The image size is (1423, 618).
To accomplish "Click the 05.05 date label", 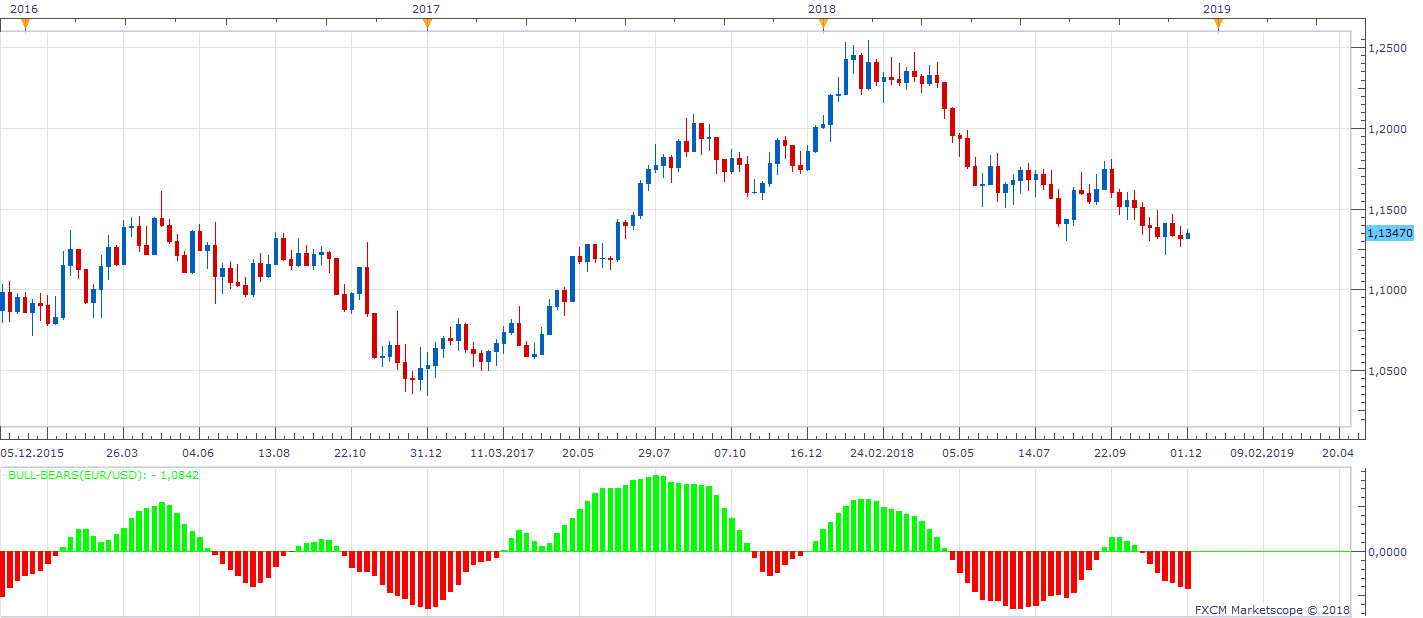I will tap(958, 453).
